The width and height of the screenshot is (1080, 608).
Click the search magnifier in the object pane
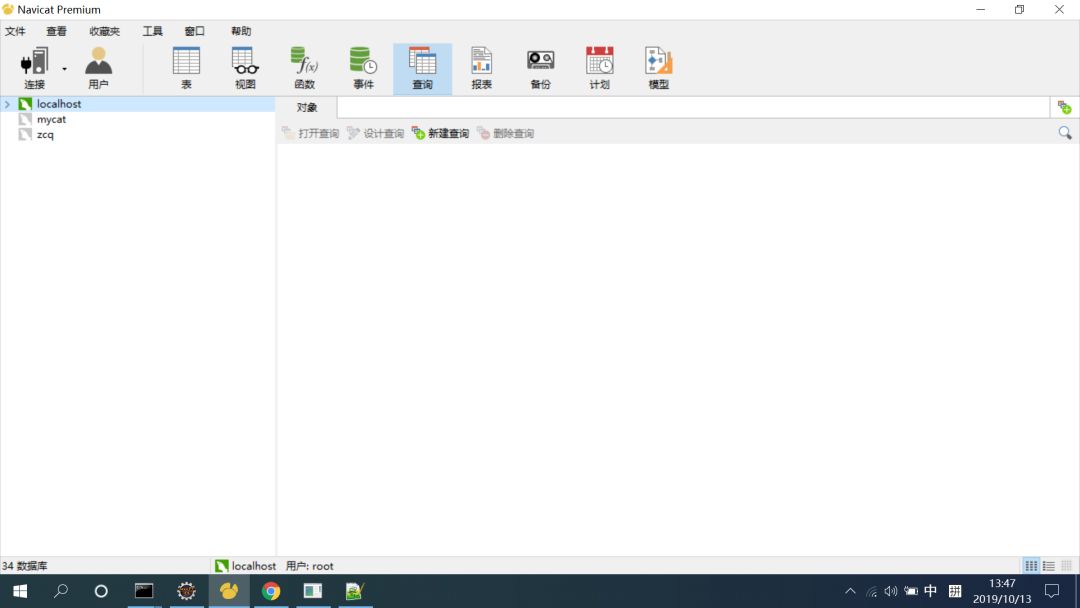click(1065, 133)
